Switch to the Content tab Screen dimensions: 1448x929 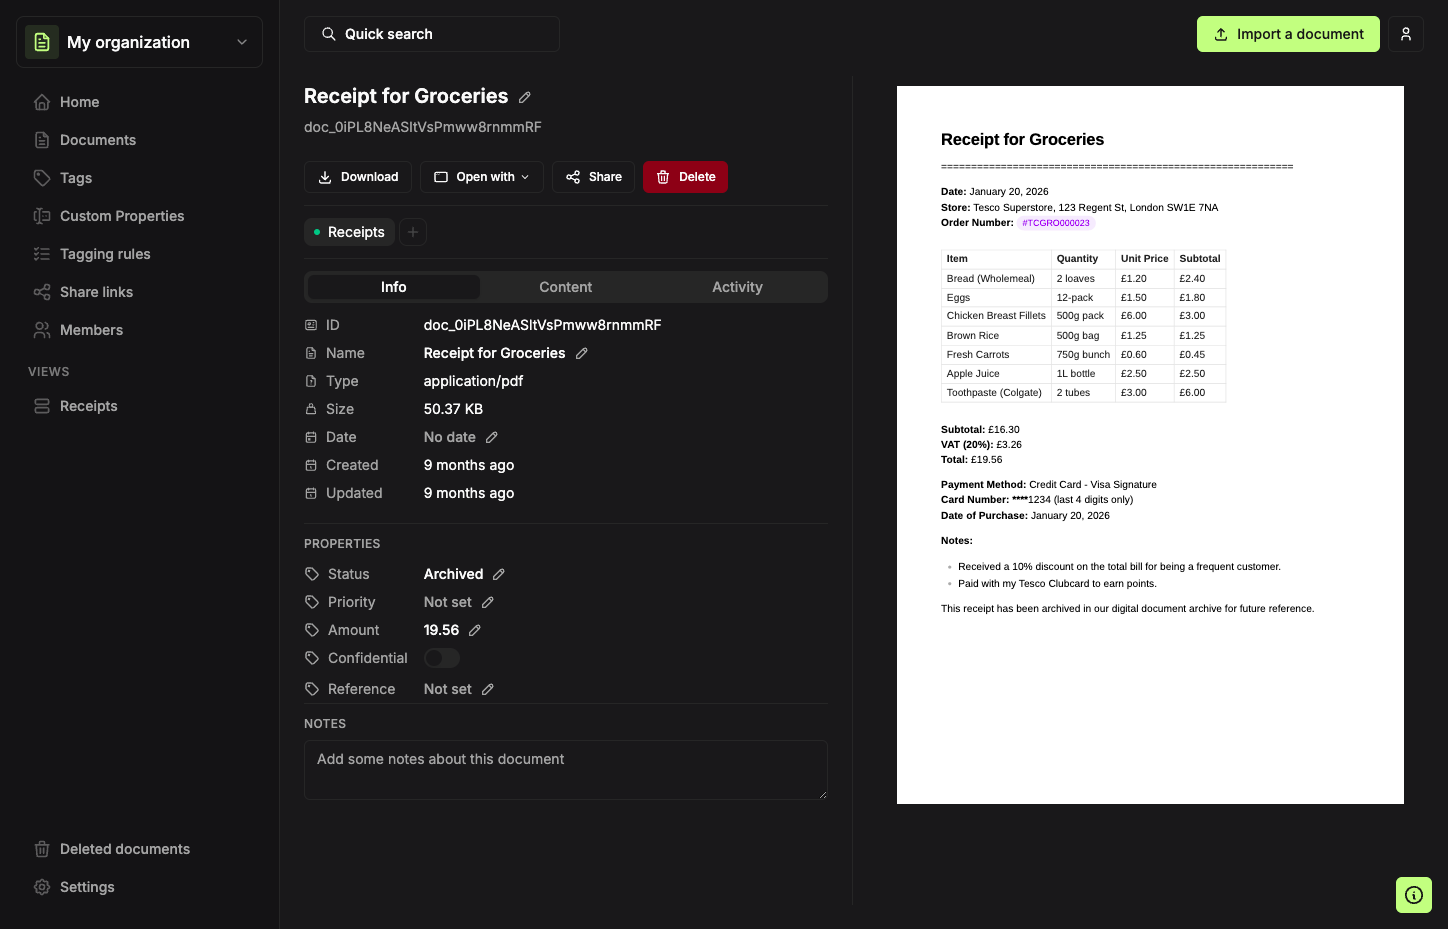point(566,287)
